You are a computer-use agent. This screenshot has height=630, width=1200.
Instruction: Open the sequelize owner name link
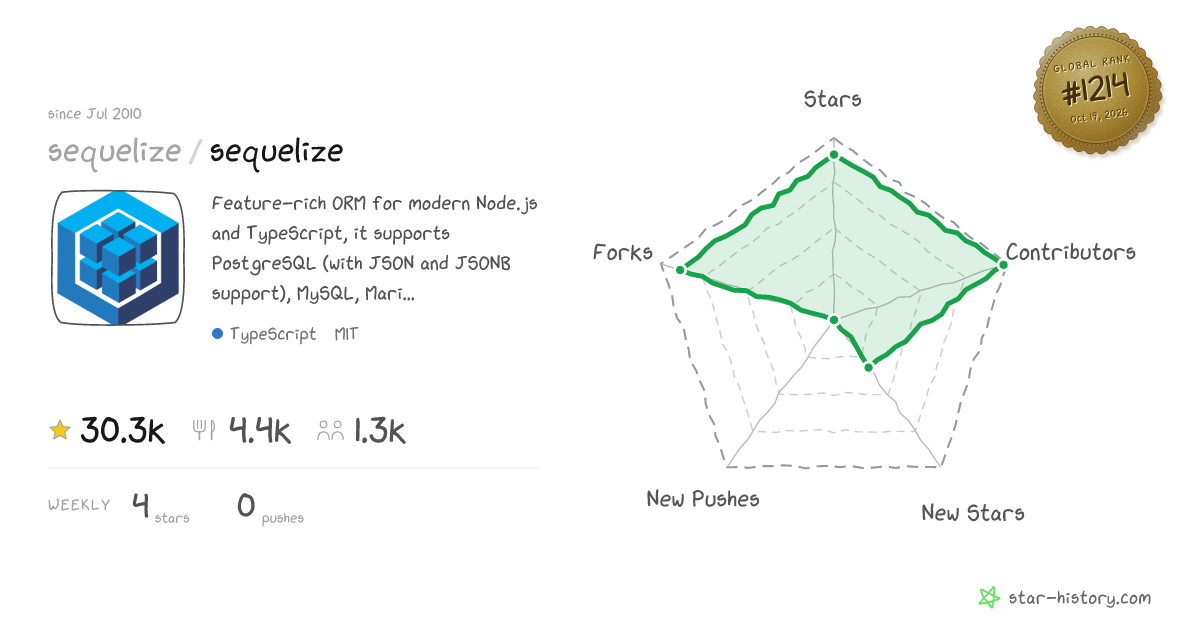115,152
